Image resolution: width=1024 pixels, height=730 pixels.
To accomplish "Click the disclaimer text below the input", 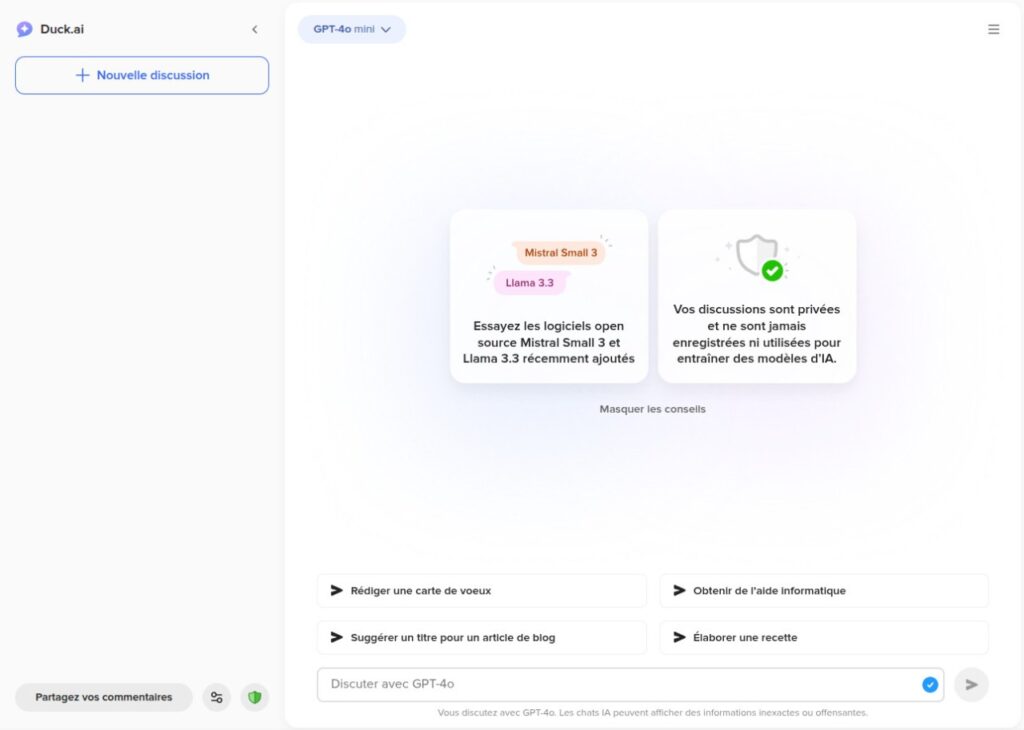I will (x=652, y=712).
